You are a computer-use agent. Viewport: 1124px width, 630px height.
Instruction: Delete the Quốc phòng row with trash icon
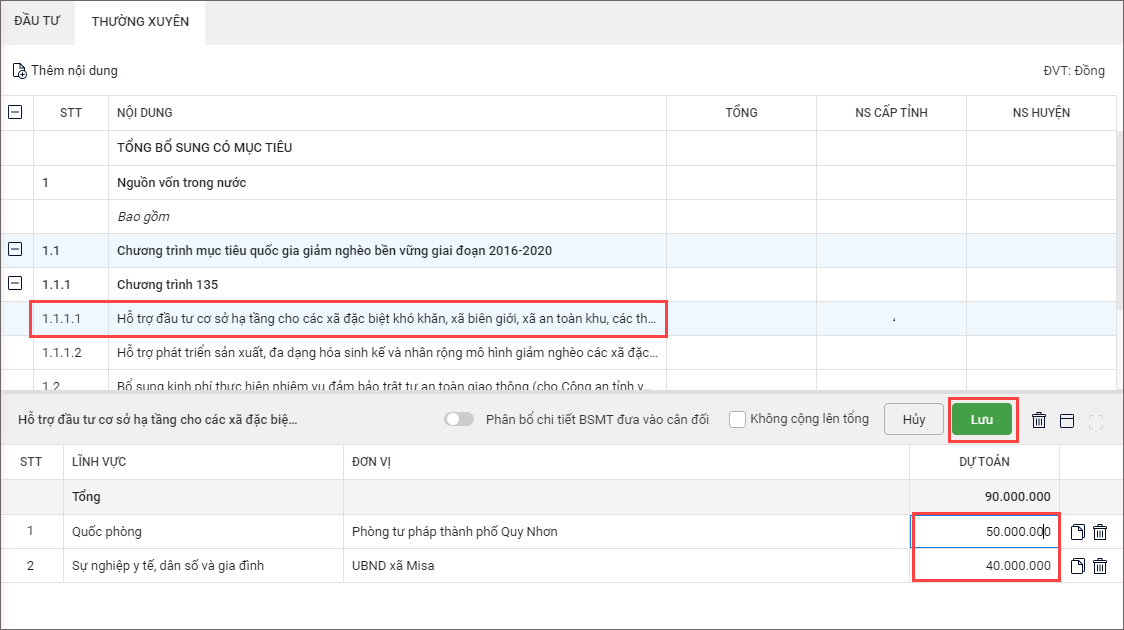click(x=1099, y=532)
